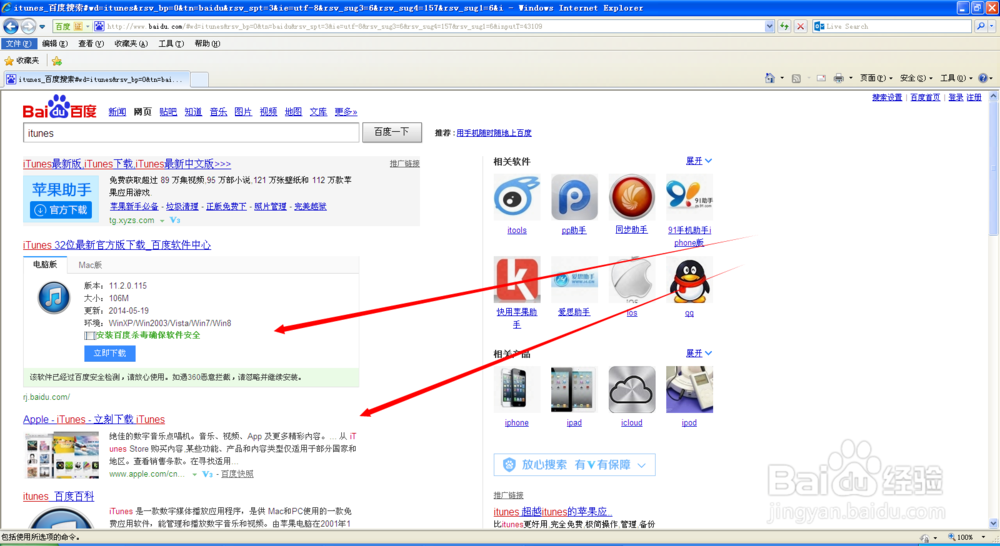Open Favorites via the star 收藏夹 button
The height and width of the screenshot is (546, 1000).
coord(22,61)
